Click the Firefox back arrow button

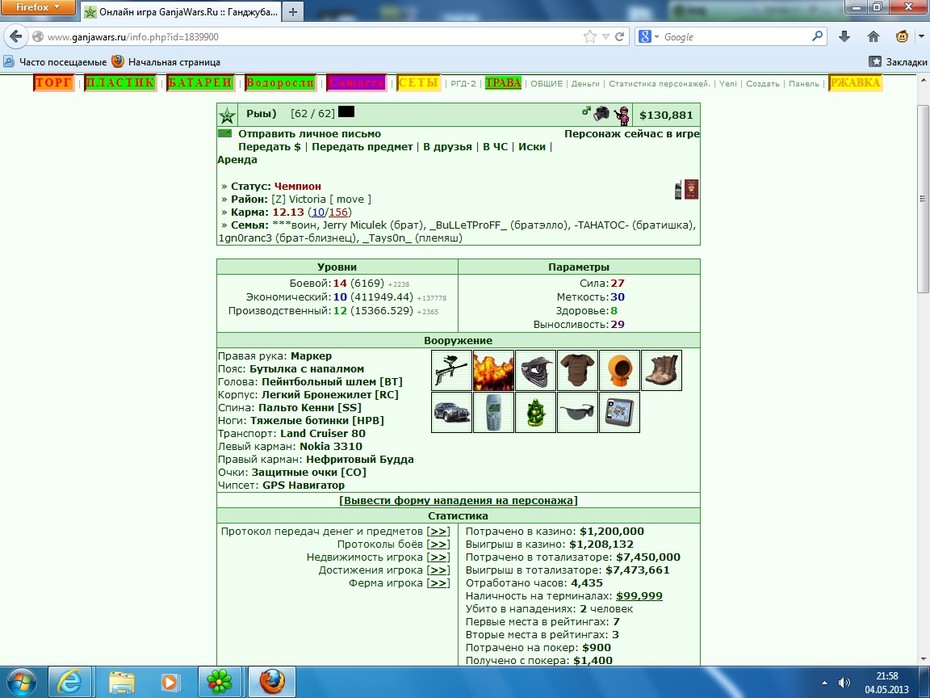(x=16, y=37)
